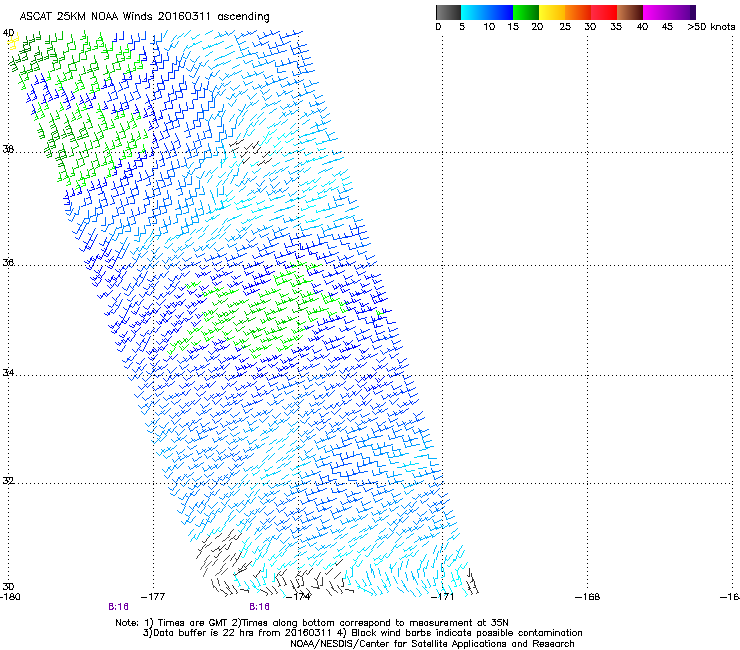
Task: Click the "45" label under the color bar
Action: pyautogui.click(x=667, y=27)
